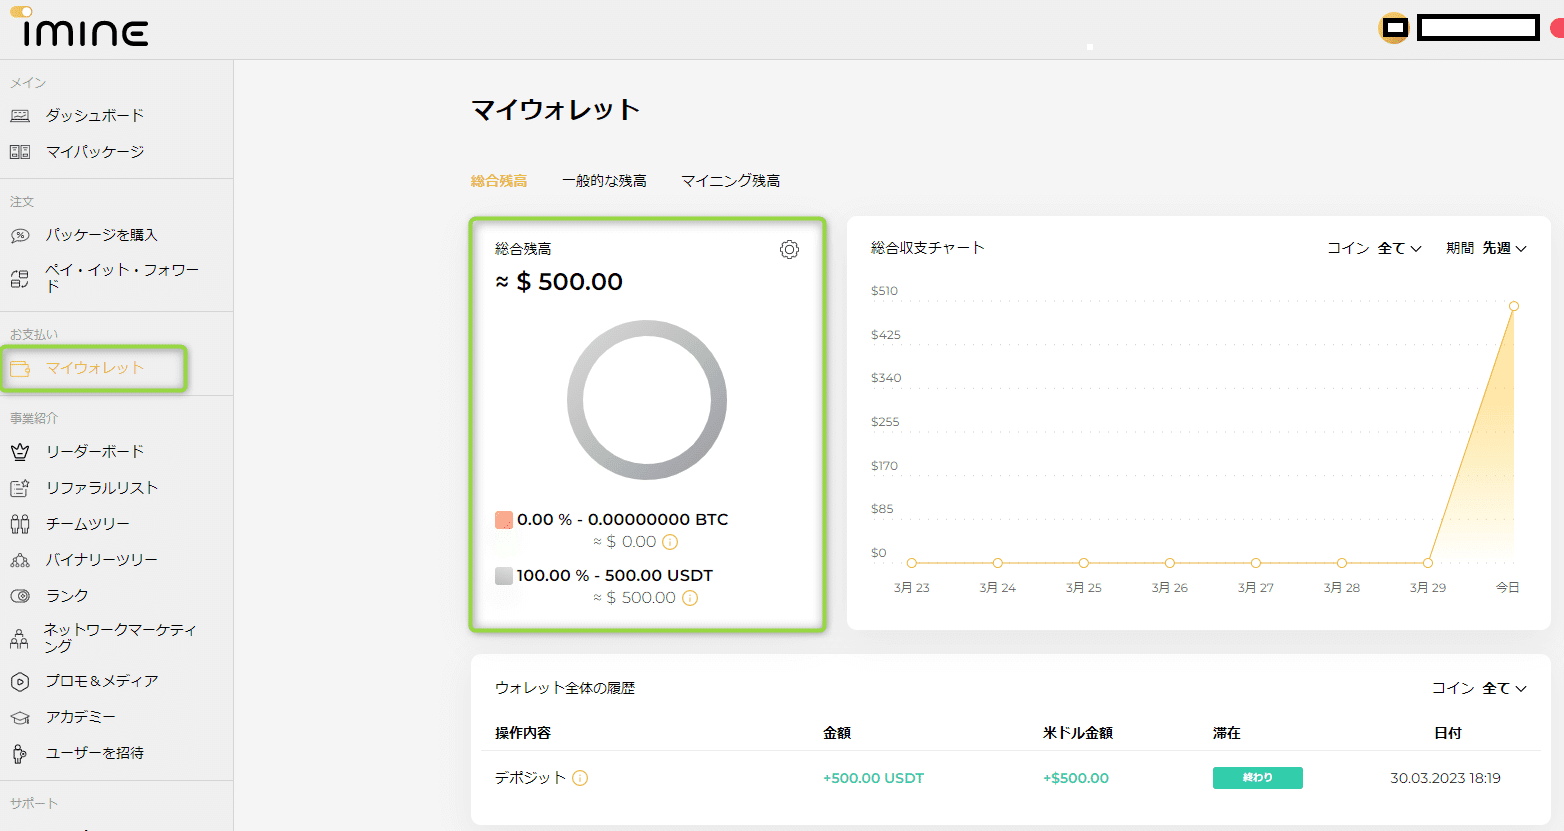1564x831 pixels.
Task: Open リーダーボード crown icon in sidebar
Action: point(20,452)
